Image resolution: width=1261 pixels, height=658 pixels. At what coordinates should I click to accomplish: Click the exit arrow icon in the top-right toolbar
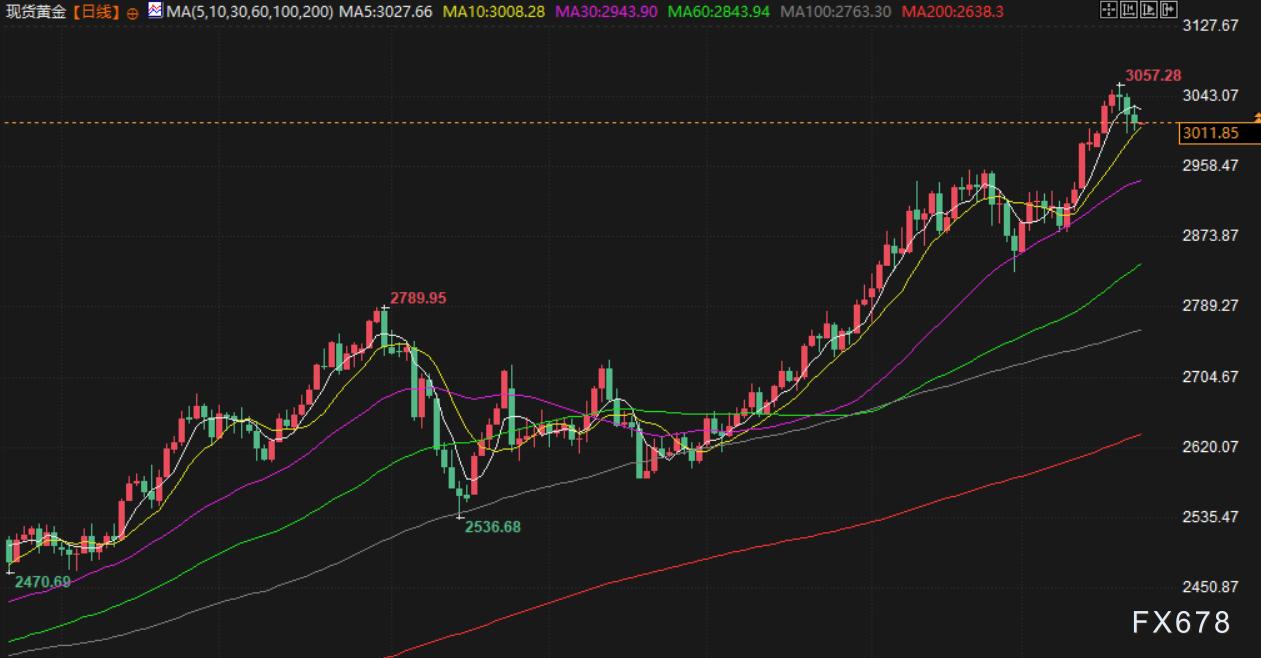(1167, 11)
